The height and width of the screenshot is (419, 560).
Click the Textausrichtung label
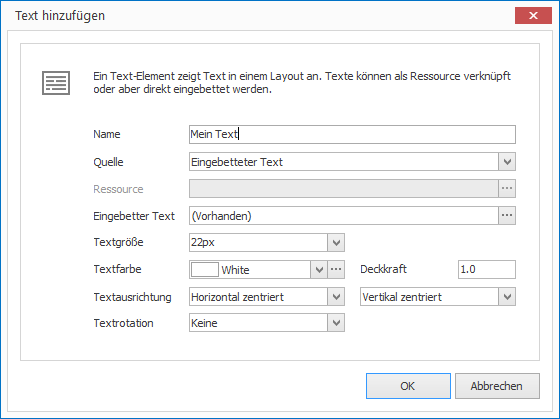pyautogui.click(x=132, y=297)
